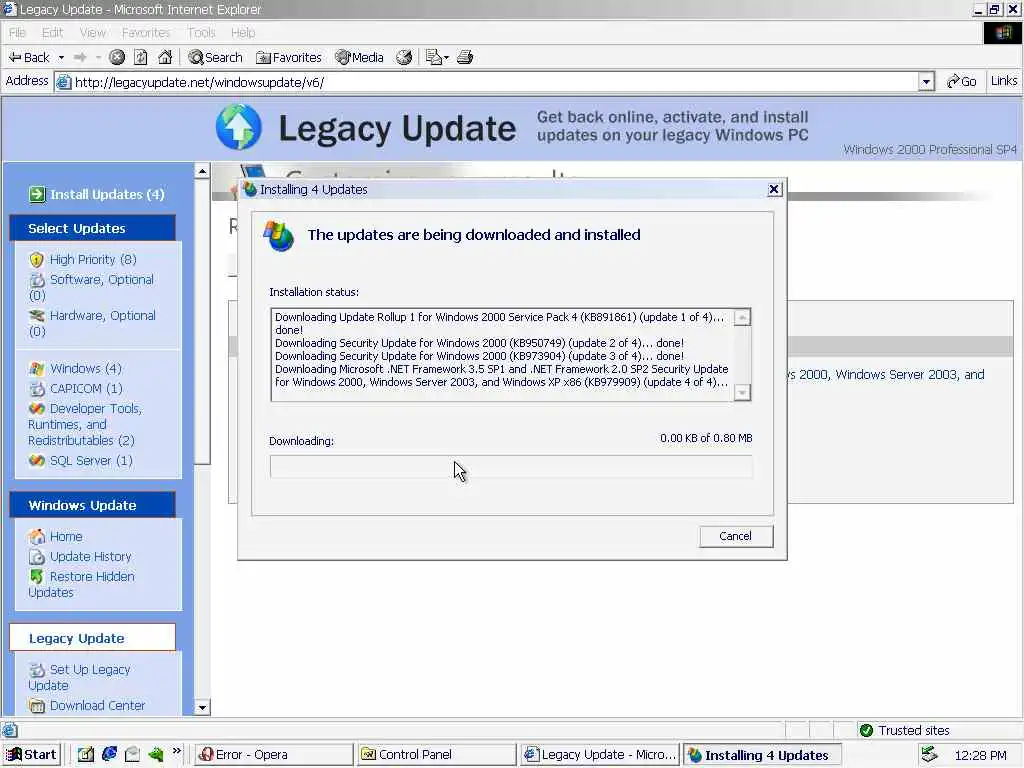Click the Download Center icon
Image resolution: width=1024 pixels, height=768 pixels.
(37, 706)
